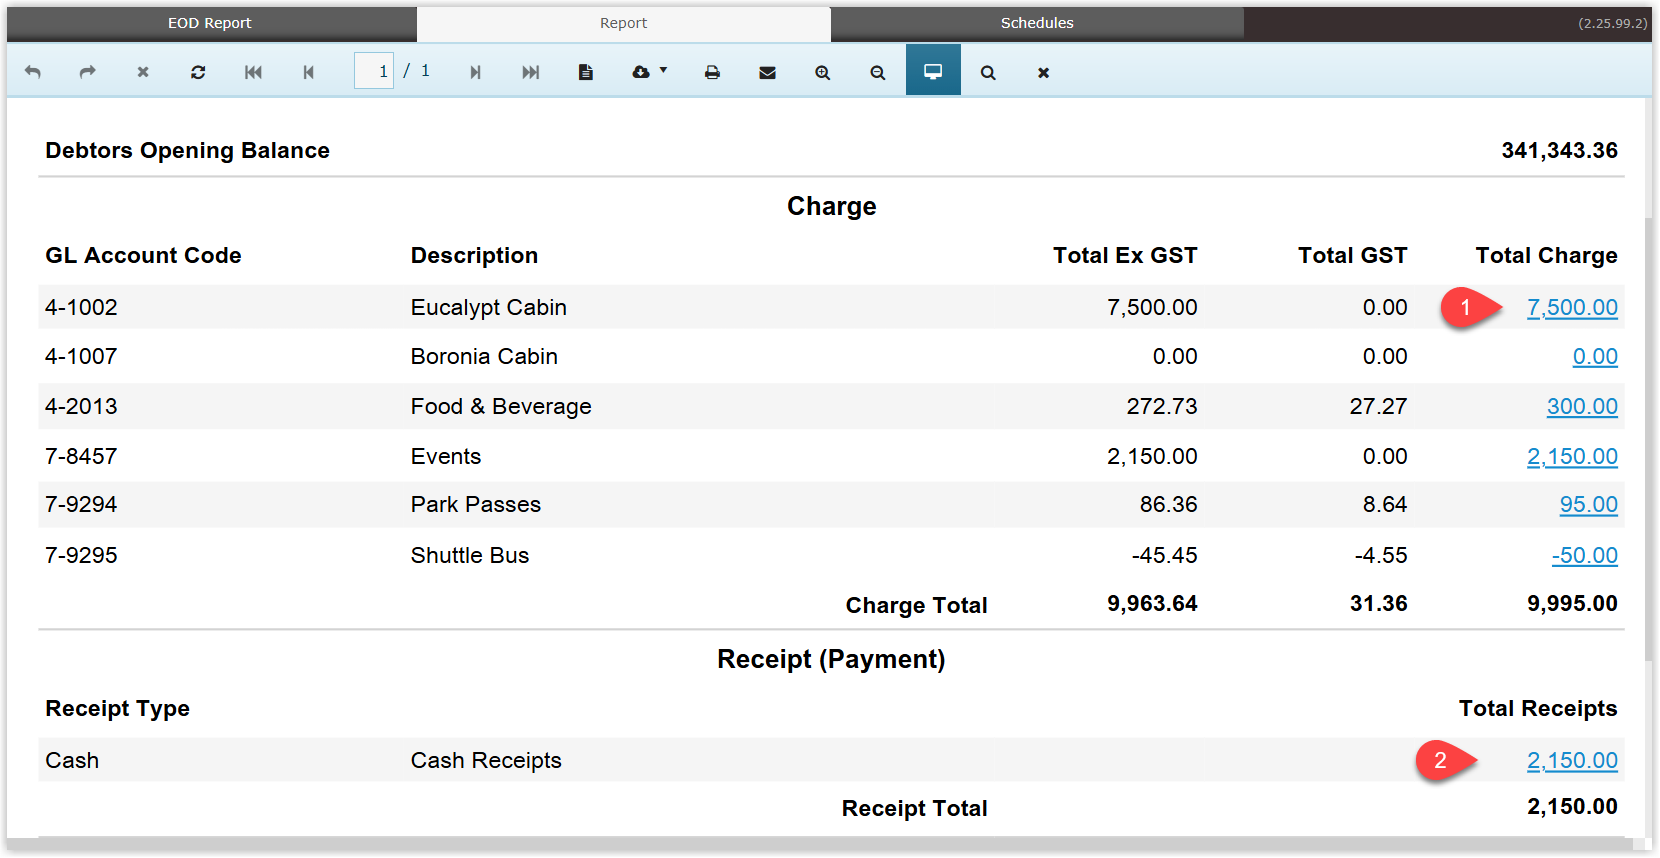Click GL code 7-8457
This screenshot has height=858, width=1660.
[81, 457]
